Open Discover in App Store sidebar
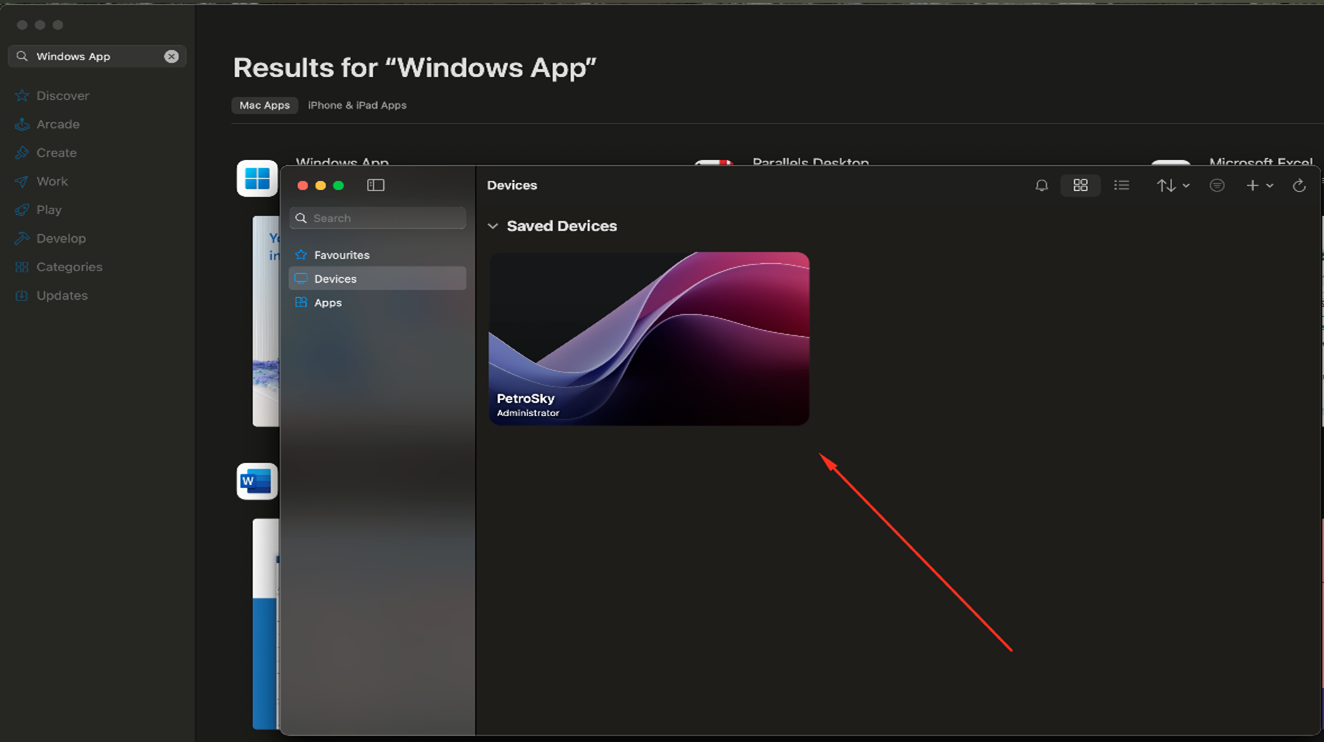The image size is (1324, 742). pyautogui.click(x=62, y=96)
